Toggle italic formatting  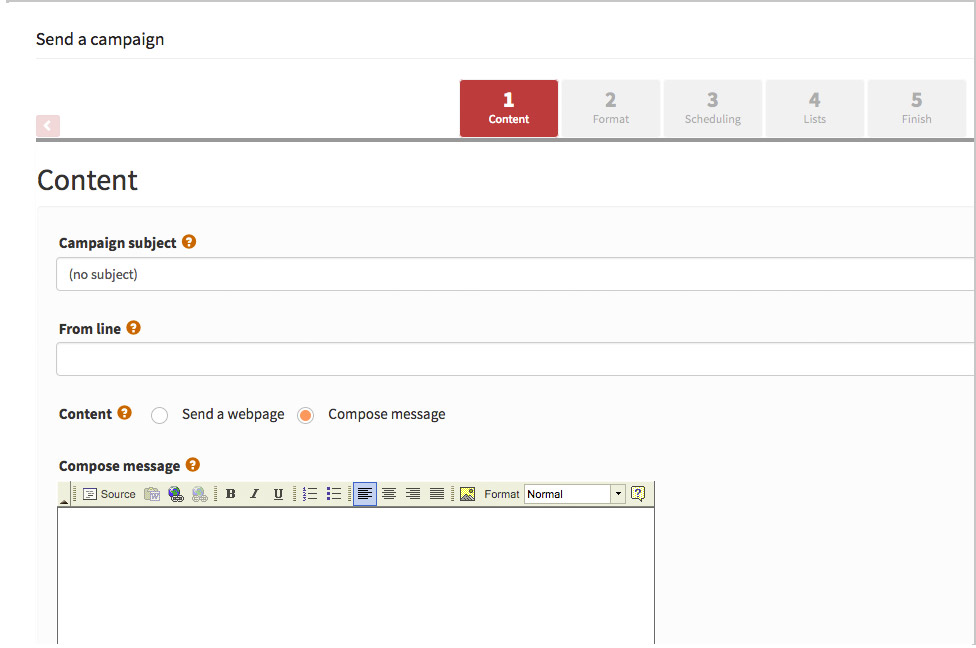coord(254,494)
